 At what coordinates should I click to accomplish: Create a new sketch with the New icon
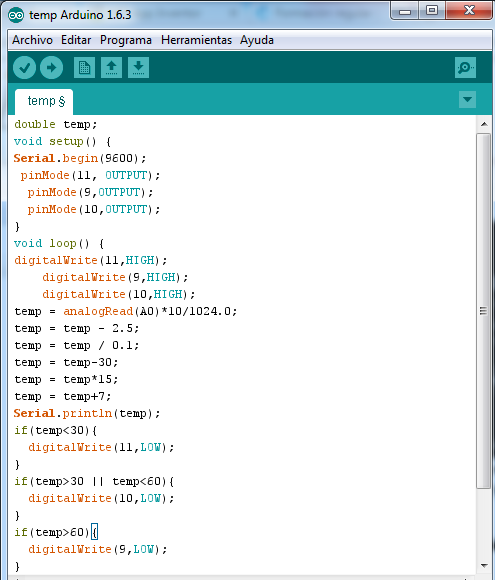tap(84, 68)
